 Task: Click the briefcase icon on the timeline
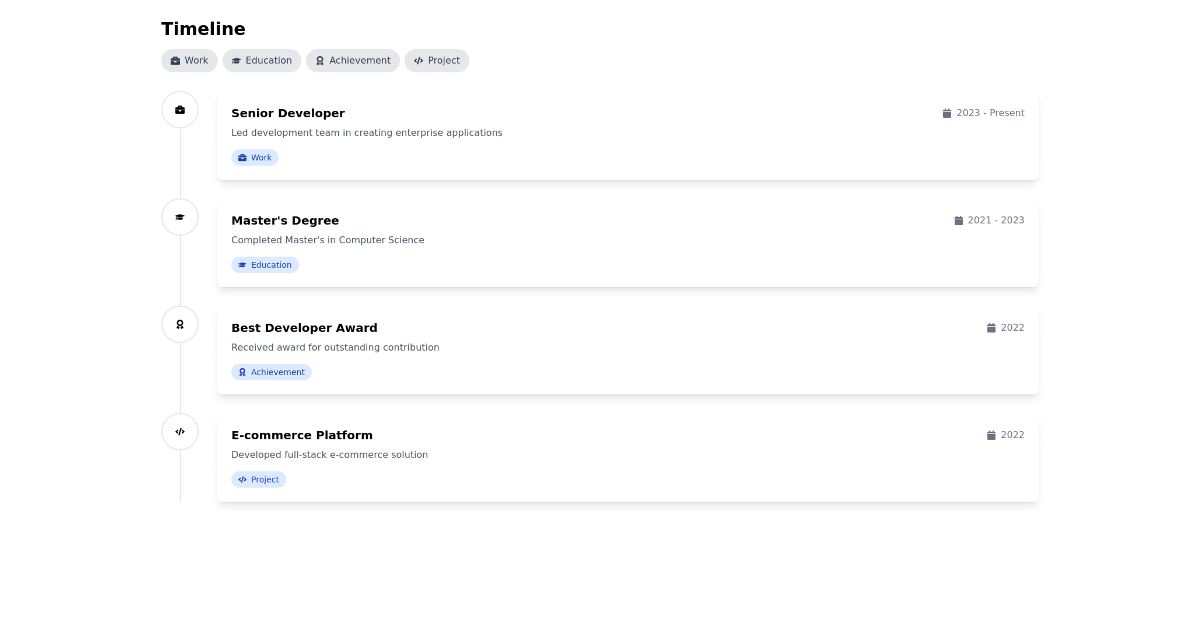[x=180, y=110]
